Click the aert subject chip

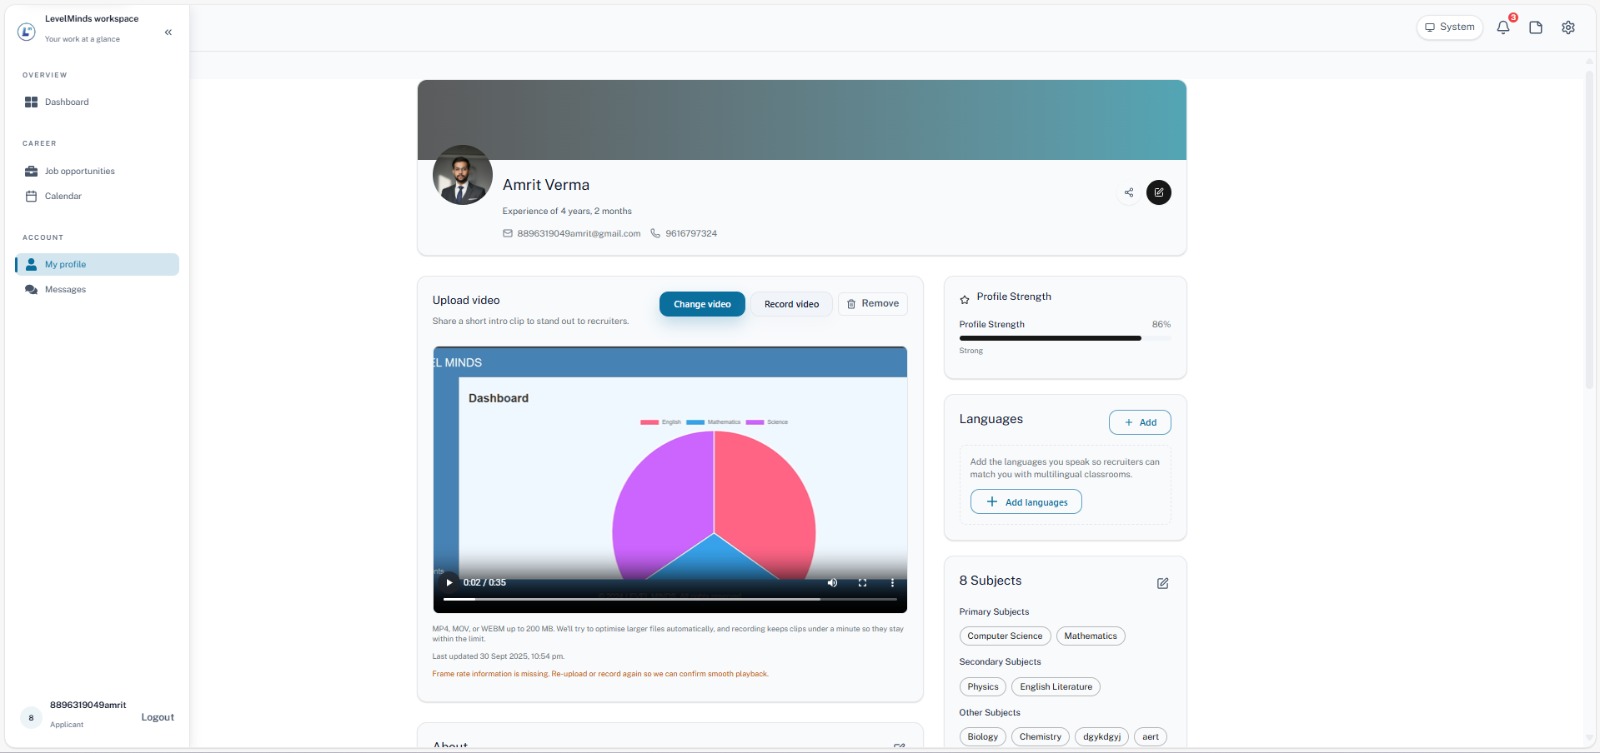1151,737
